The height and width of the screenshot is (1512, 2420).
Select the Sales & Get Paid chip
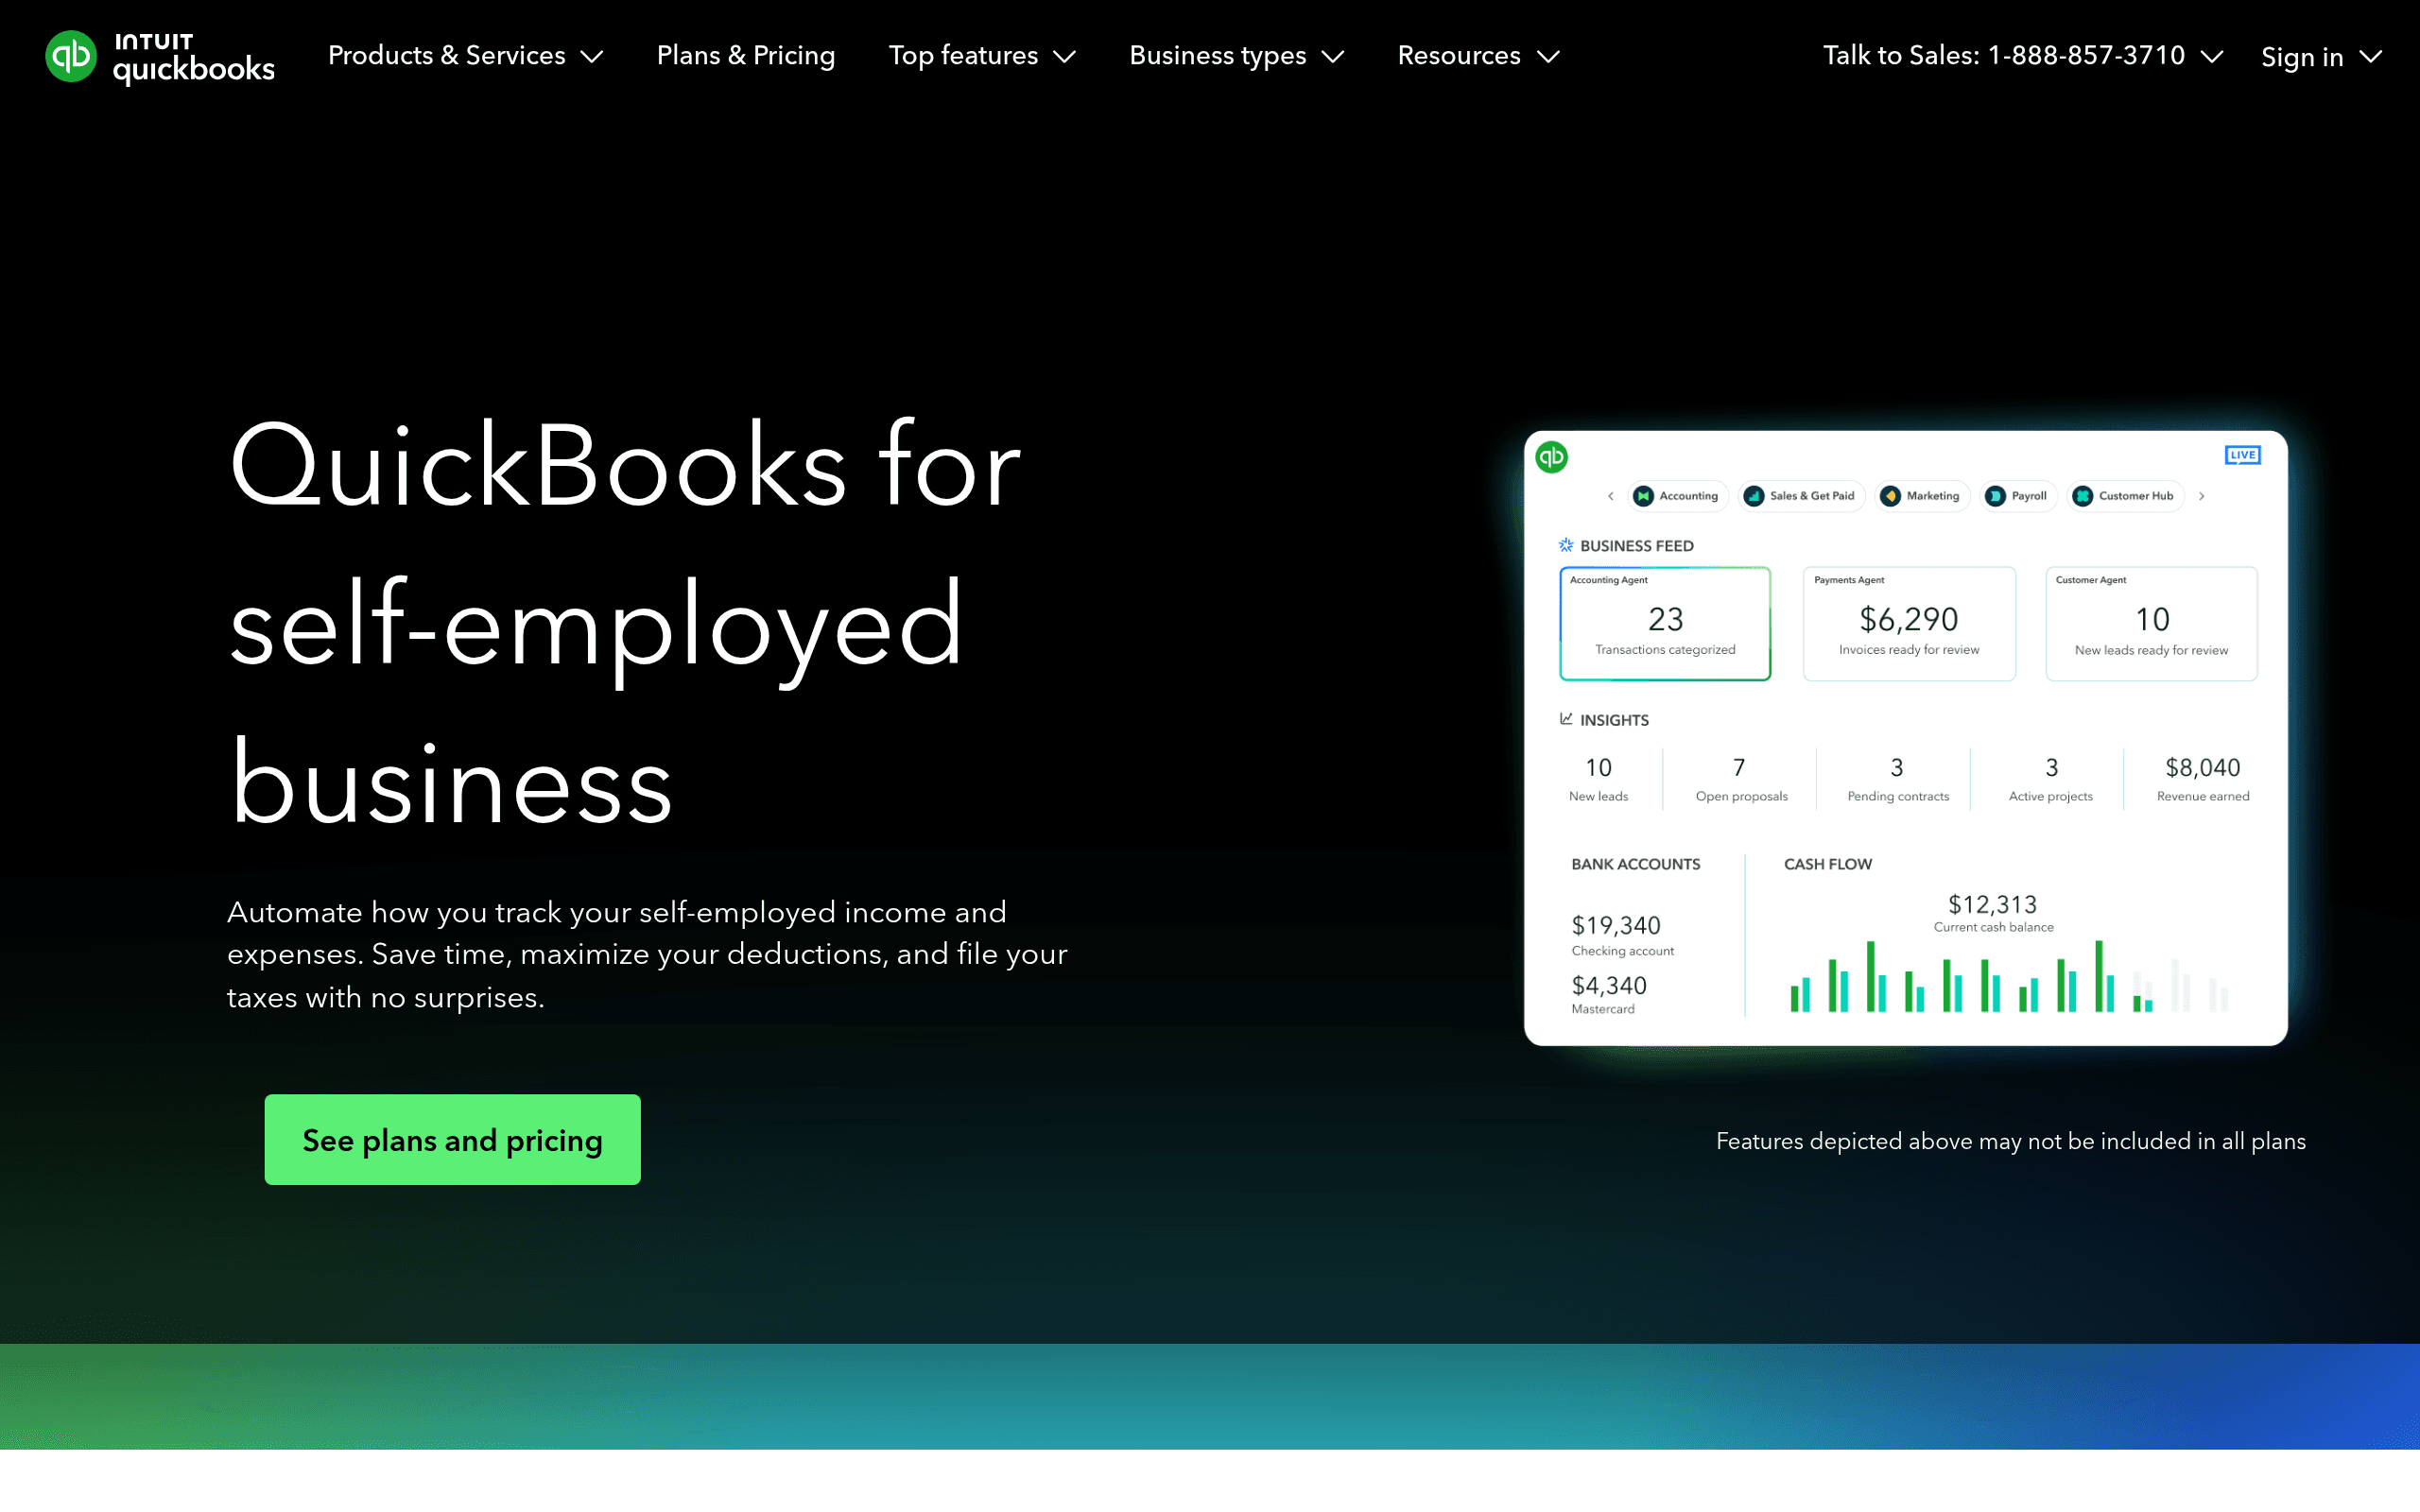(1800, 496)
